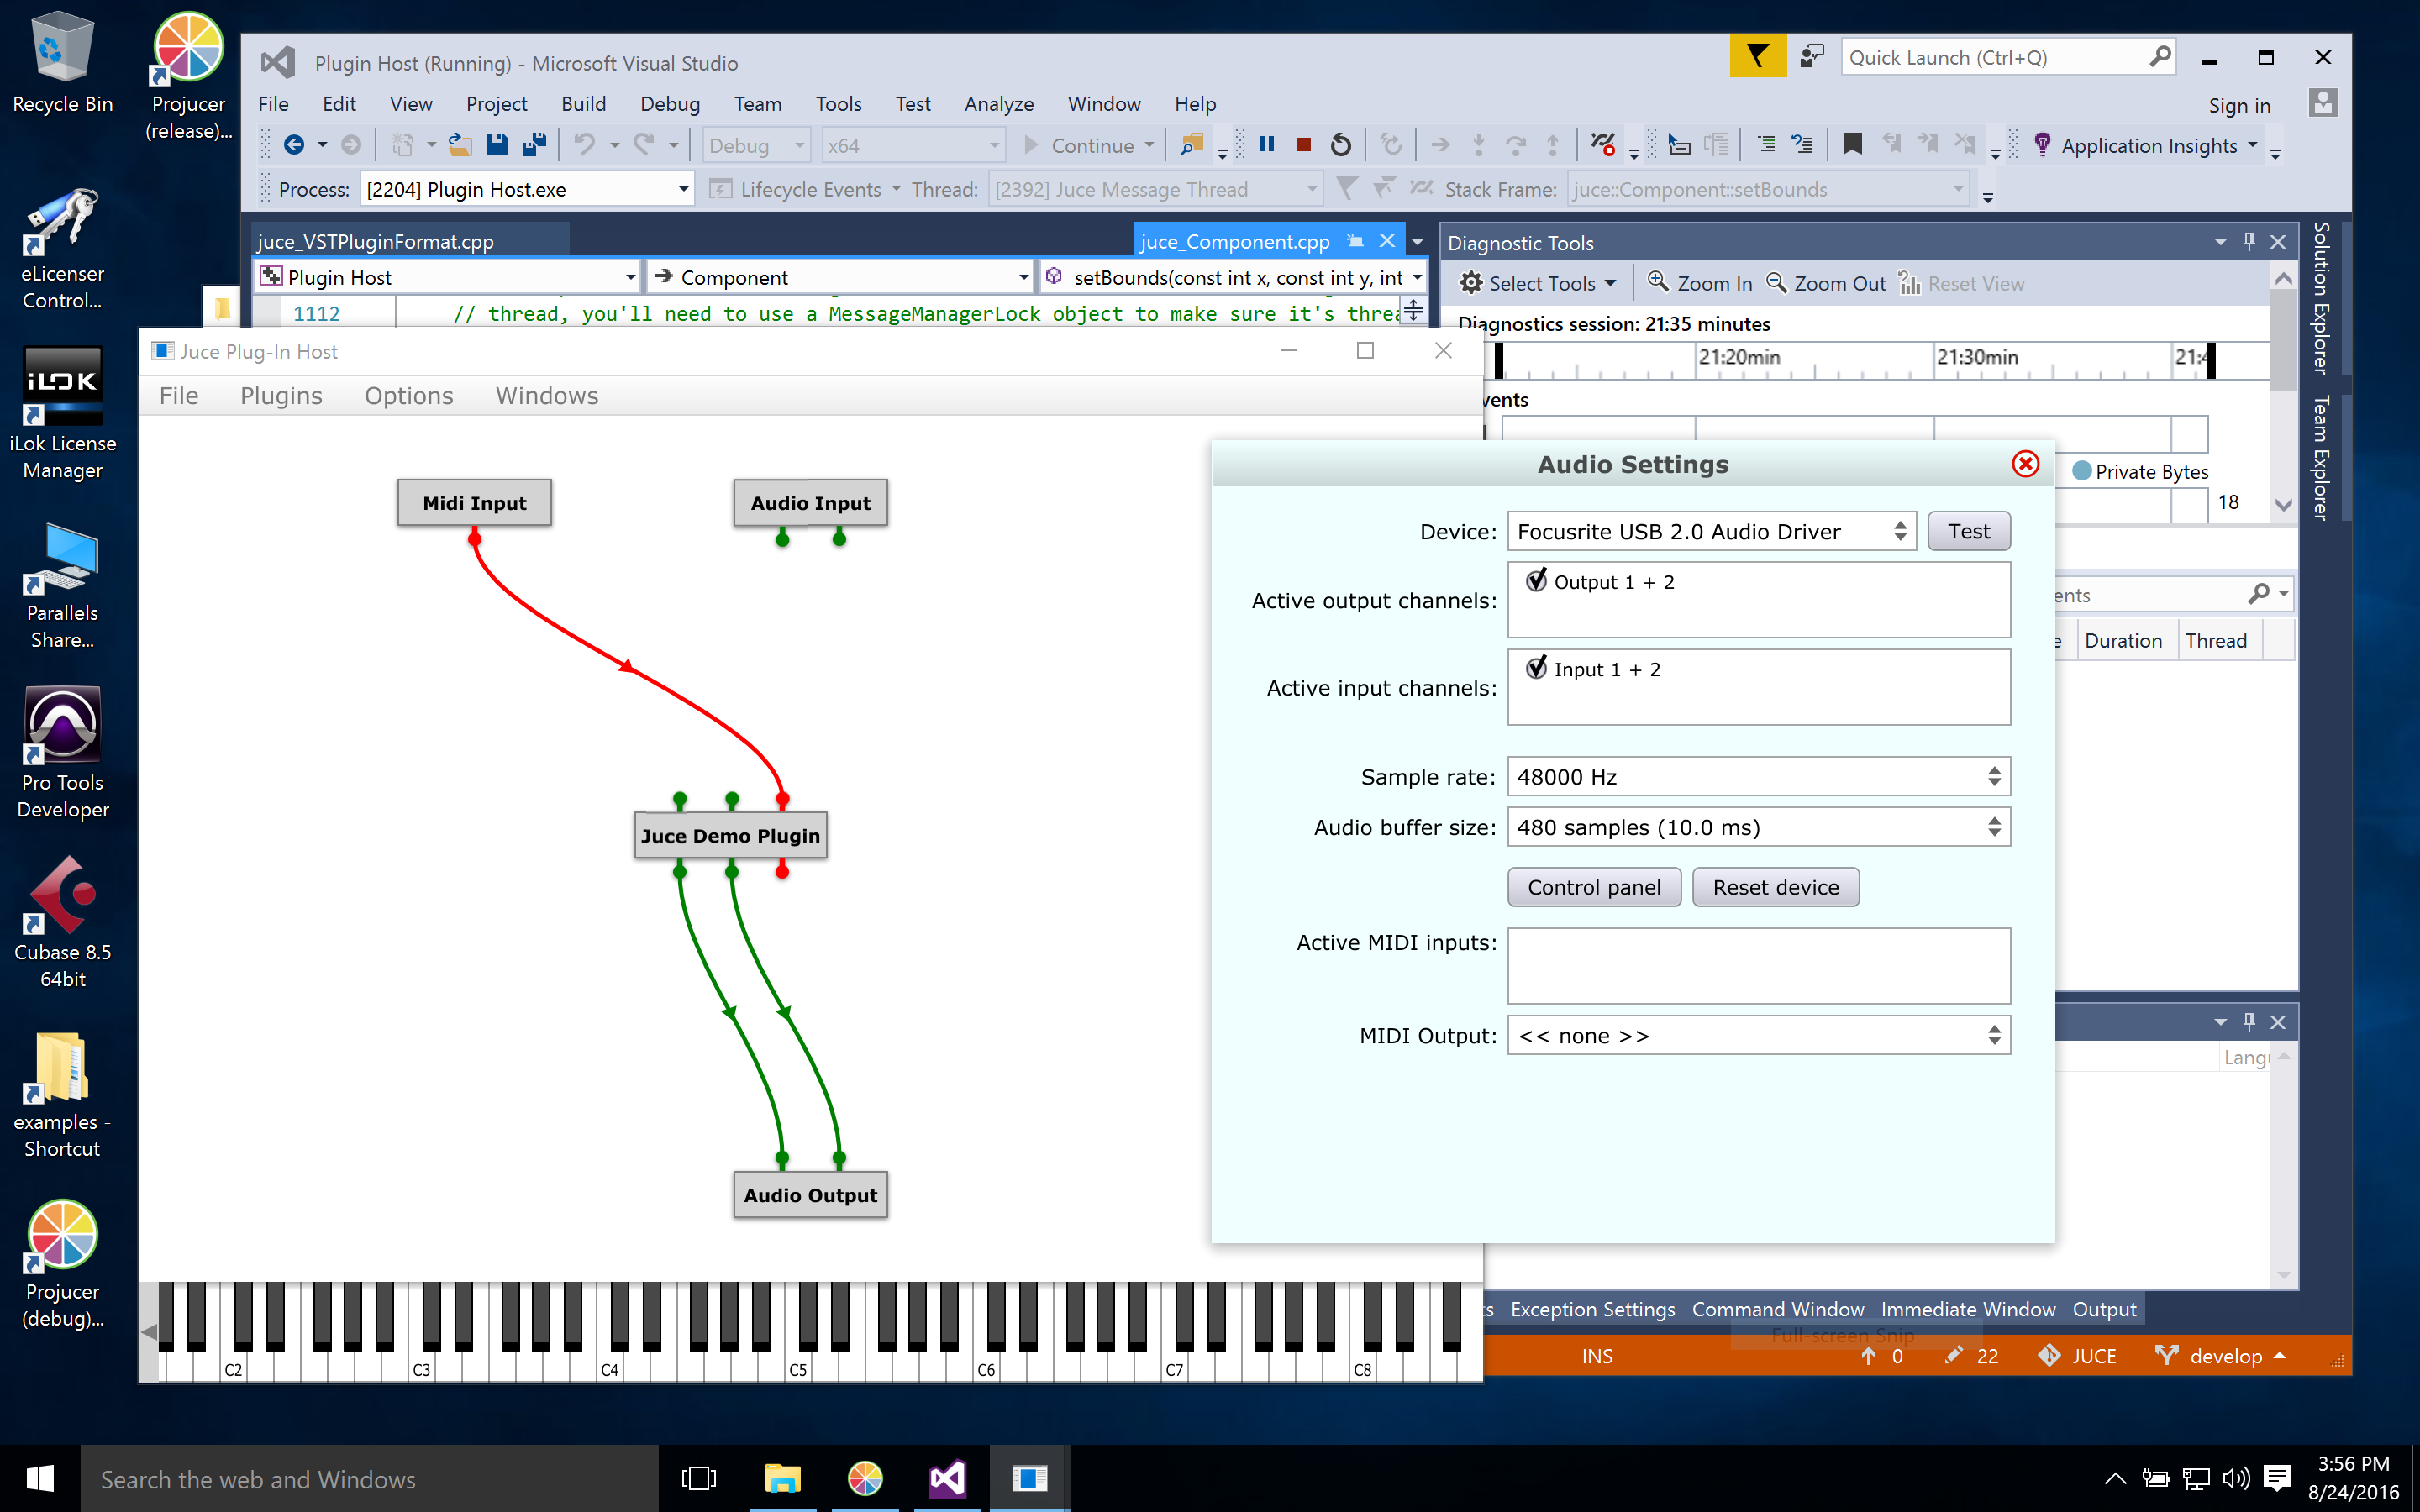The height and width of the screenshot is (1512, 2420).
Task: Open the Sample rate dropdown
Action: pos(1758,777)
